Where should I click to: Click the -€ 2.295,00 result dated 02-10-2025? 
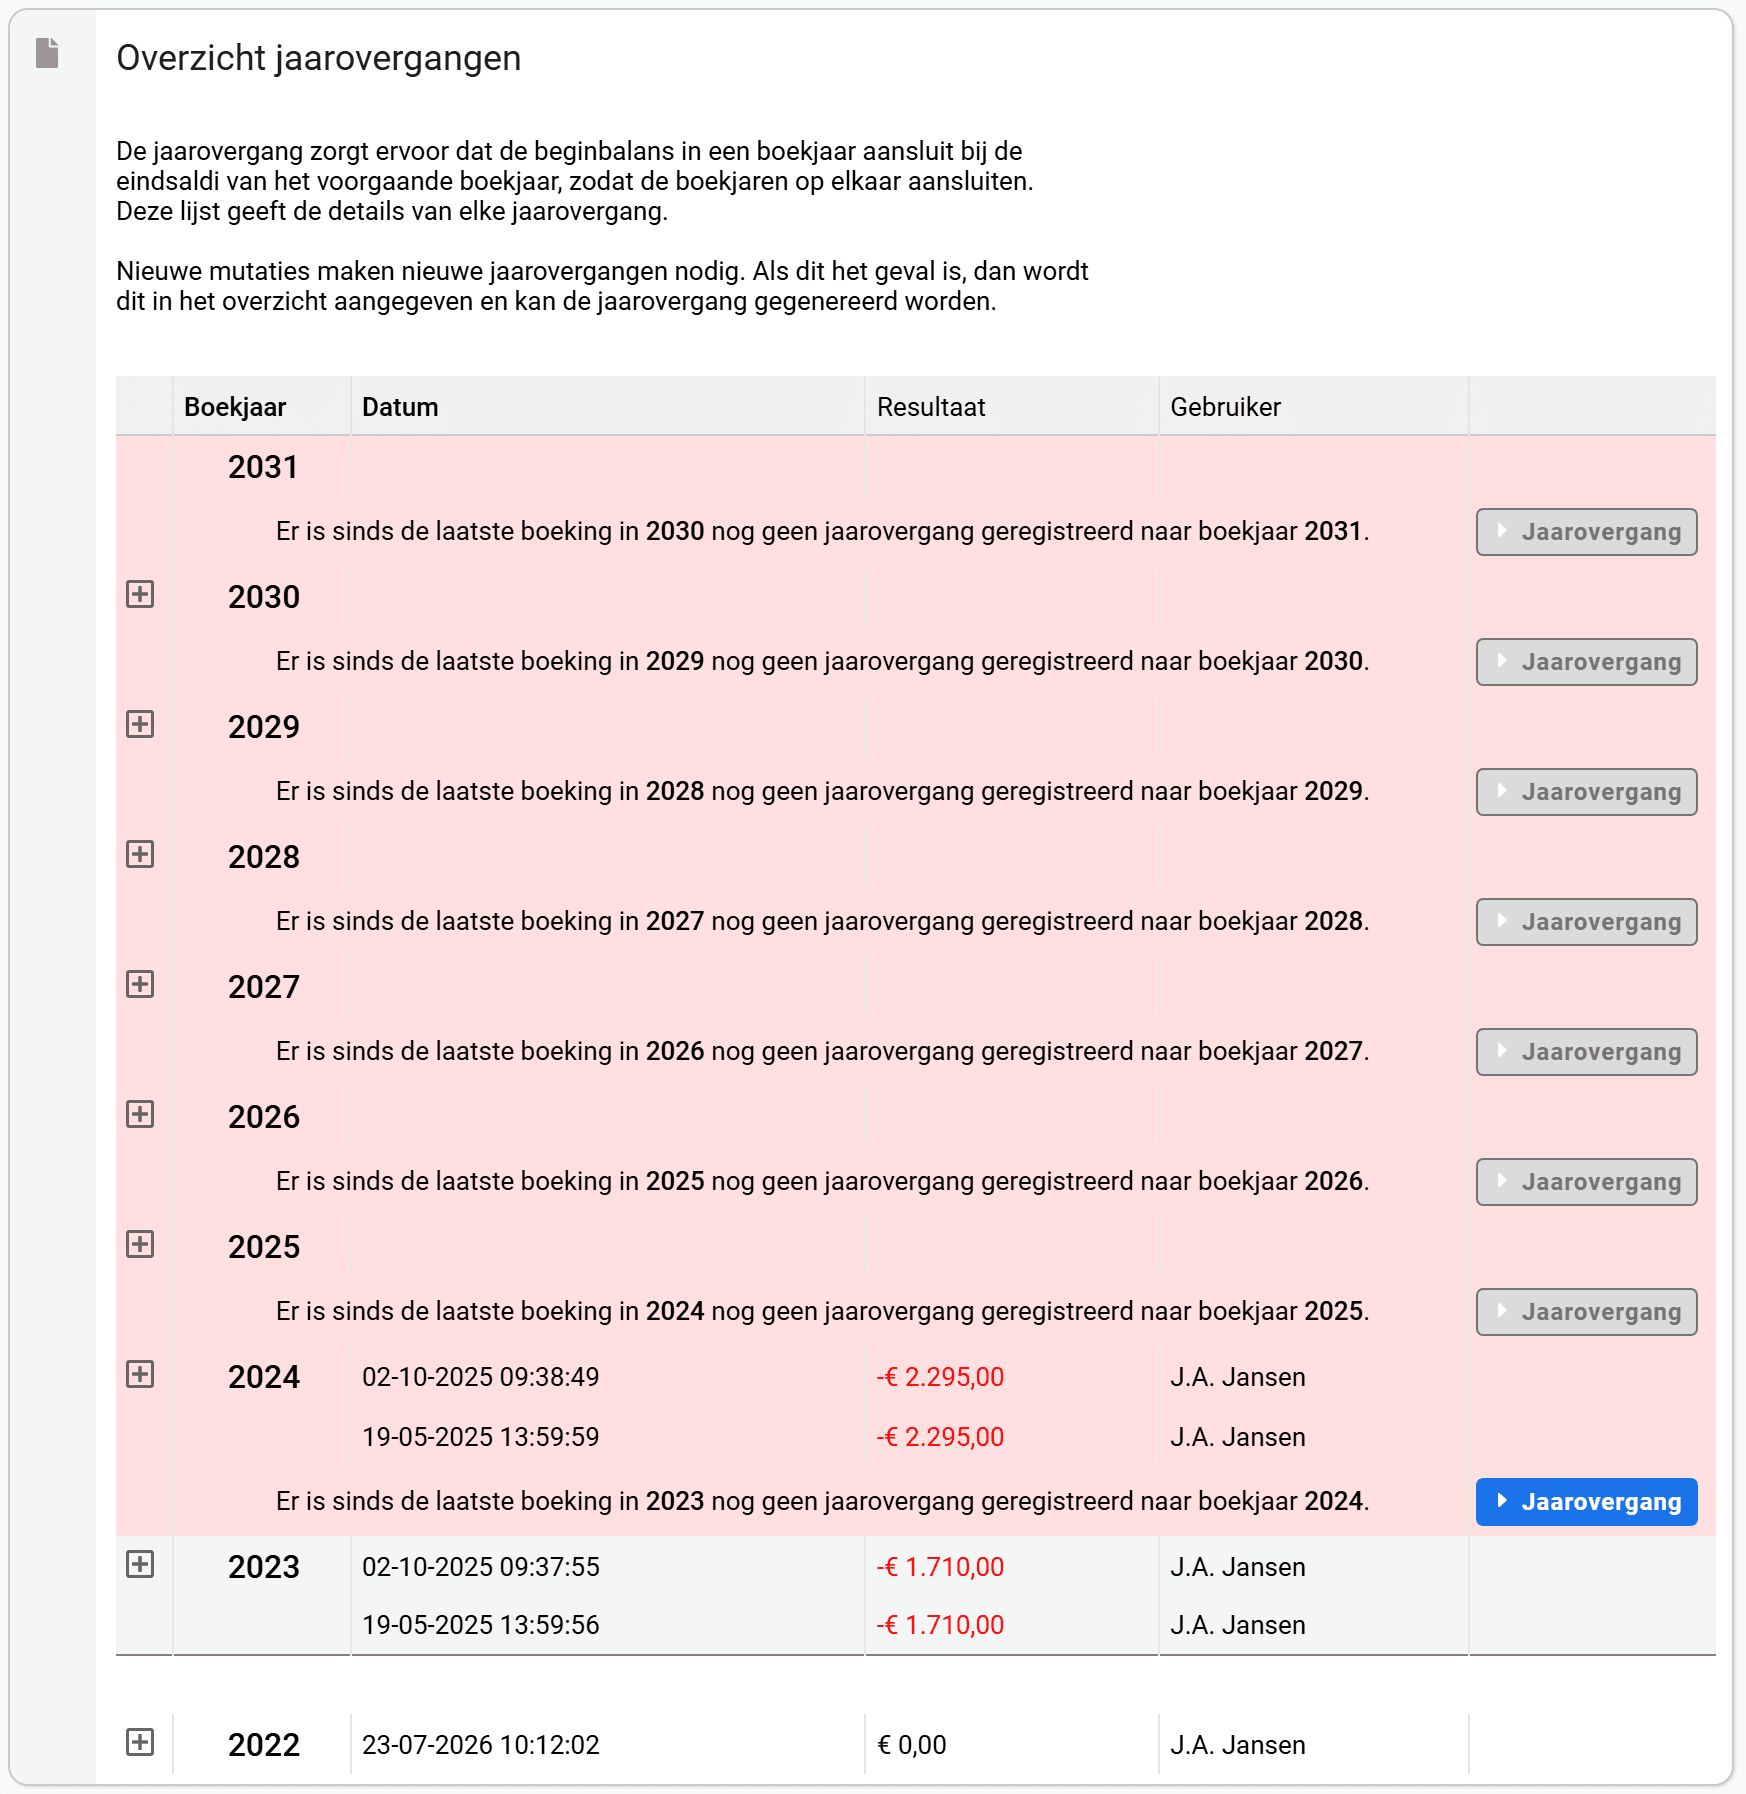point(940,1377)
